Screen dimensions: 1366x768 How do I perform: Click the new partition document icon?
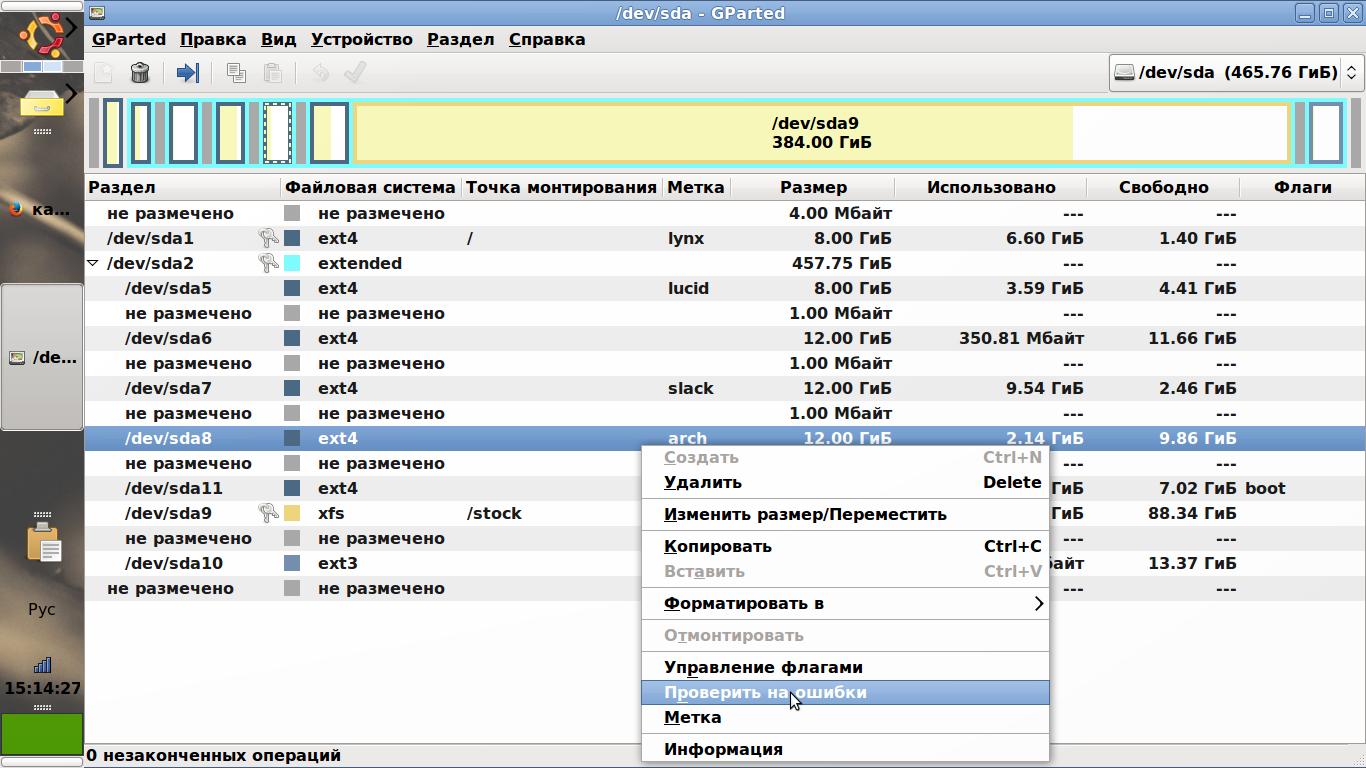[x=104, y=73]
